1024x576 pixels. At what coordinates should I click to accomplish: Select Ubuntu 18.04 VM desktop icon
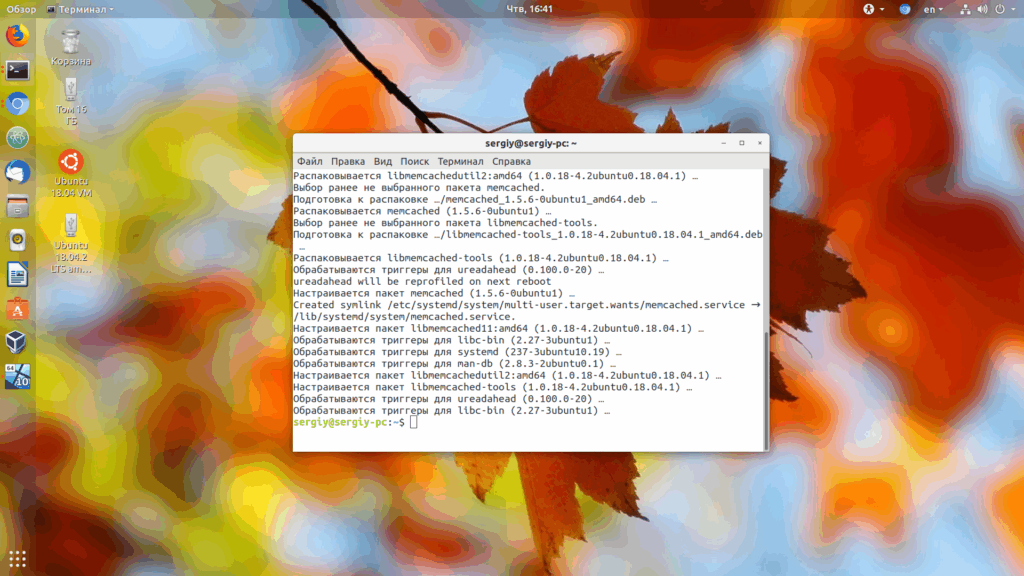[71, 174]
